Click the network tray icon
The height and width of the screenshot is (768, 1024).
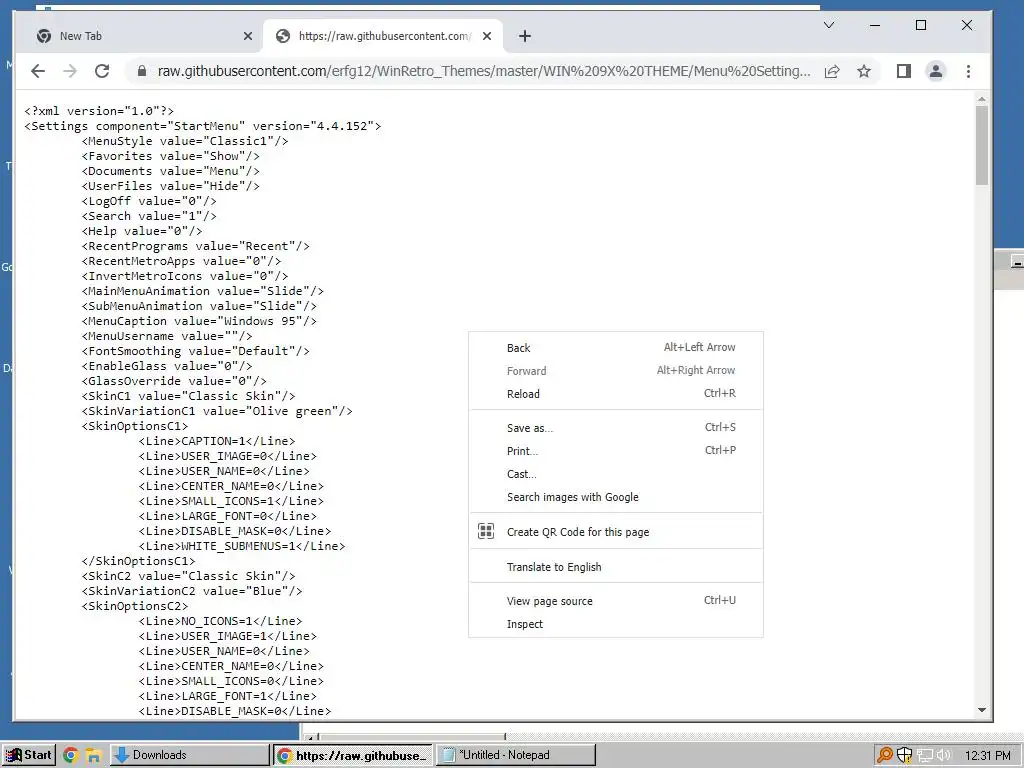[x=925, y=755]
